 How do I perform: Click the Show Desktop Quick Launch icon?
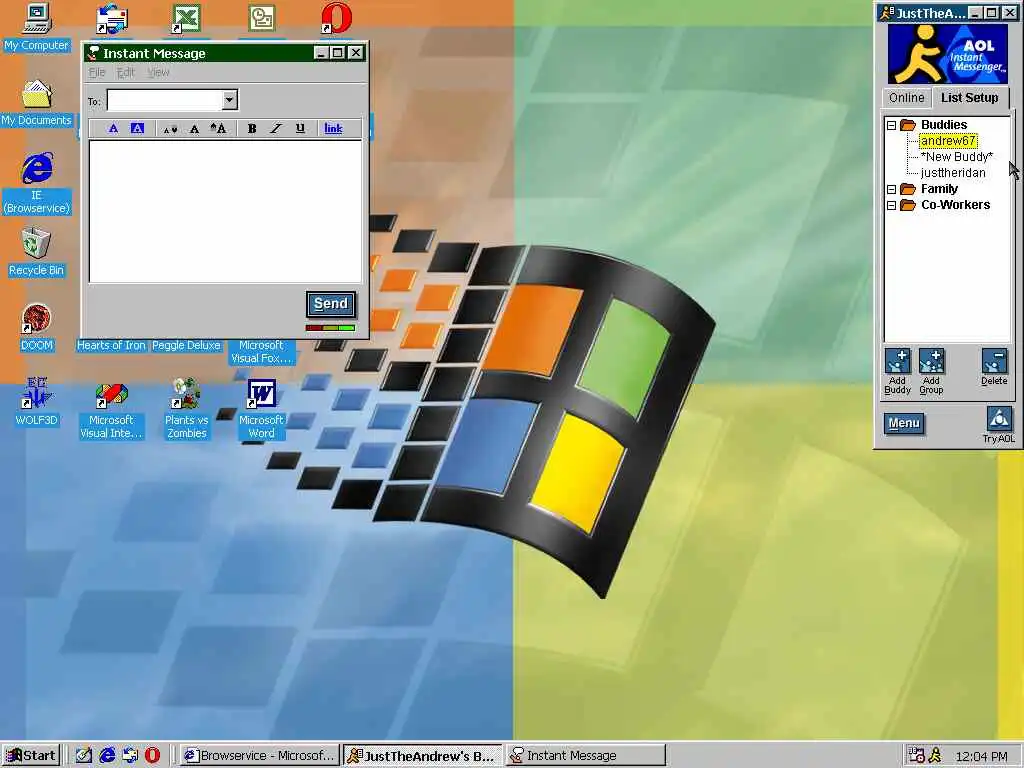[x=84, y=756]
